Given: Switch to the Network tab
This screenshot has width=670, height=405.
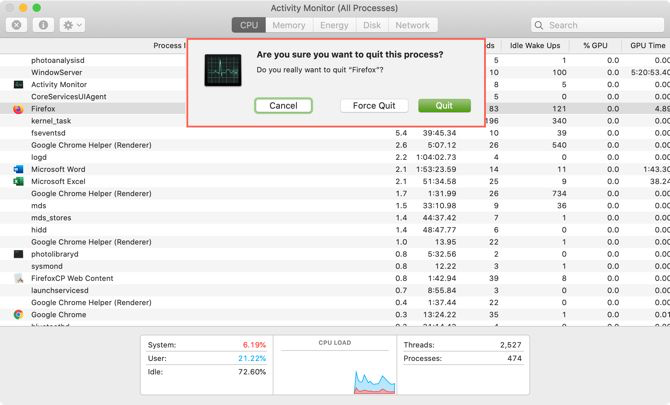Looking at the screenshot, I should pyautogui.click(x=412, y=25).
